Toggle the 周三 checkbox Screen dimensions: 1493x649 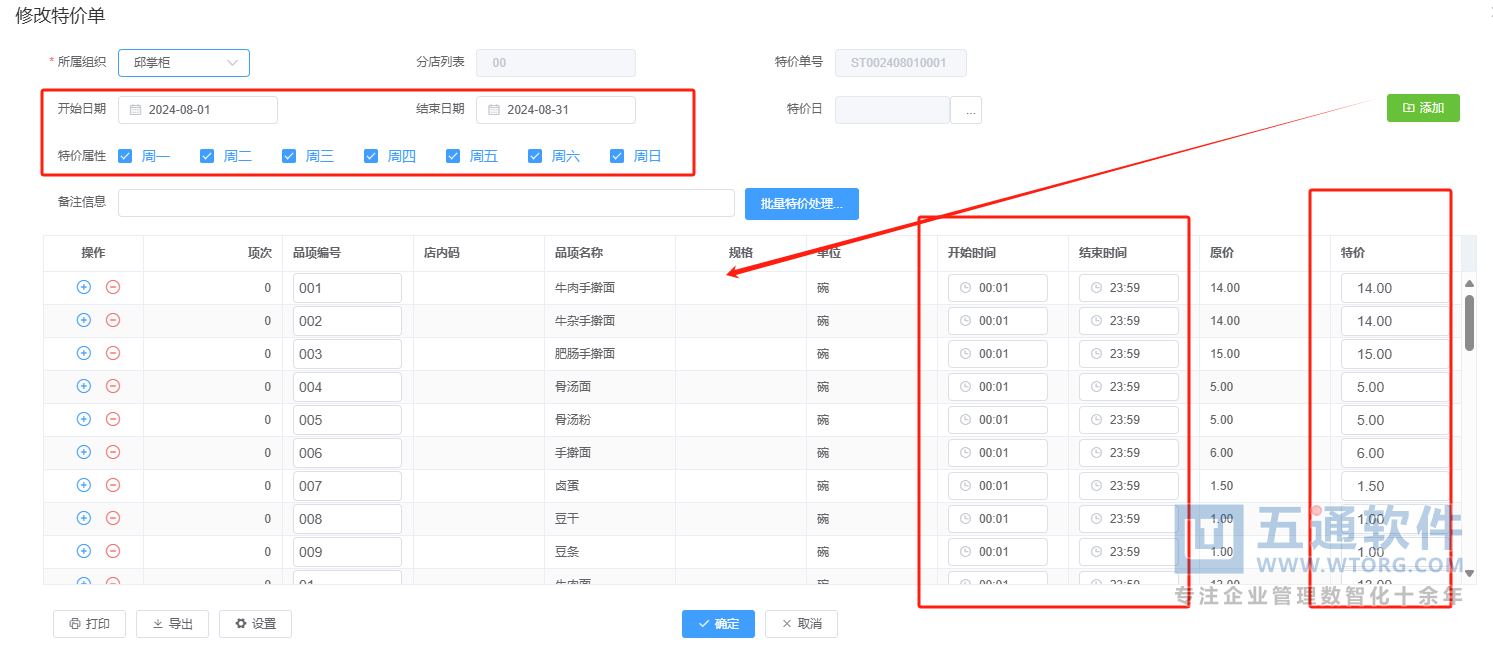(x=289, y=156)
